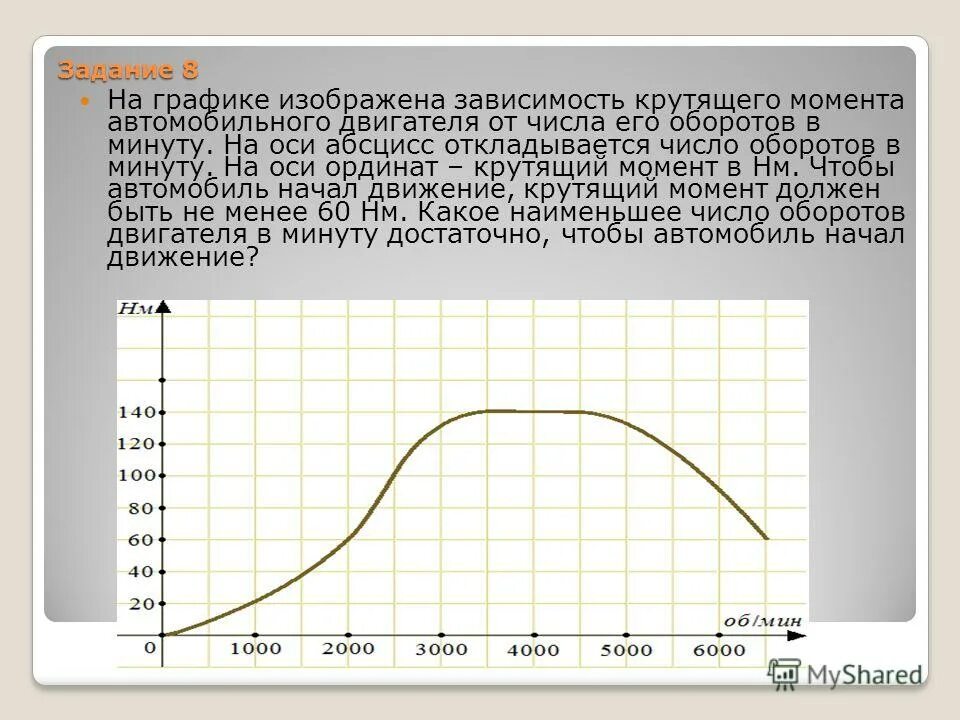Click the '3000' label on the X axis

tap(441, 649)
